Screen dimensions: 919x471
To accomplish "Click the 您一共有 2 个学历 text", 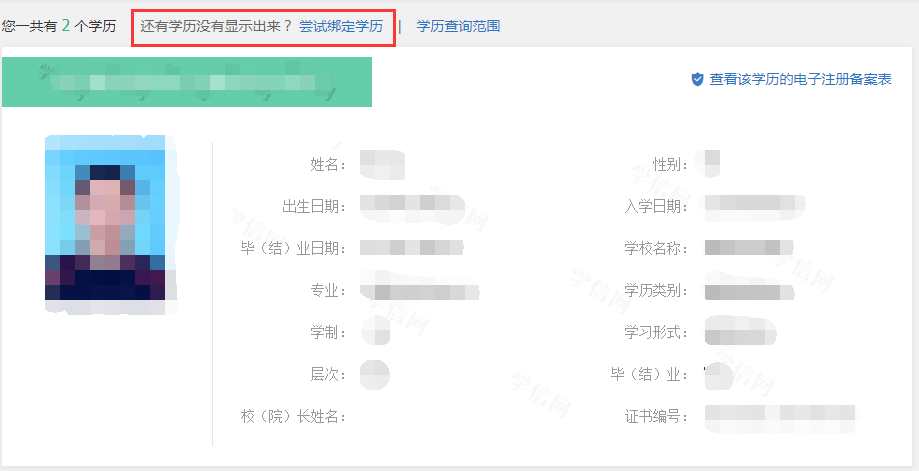I will 58,26.
